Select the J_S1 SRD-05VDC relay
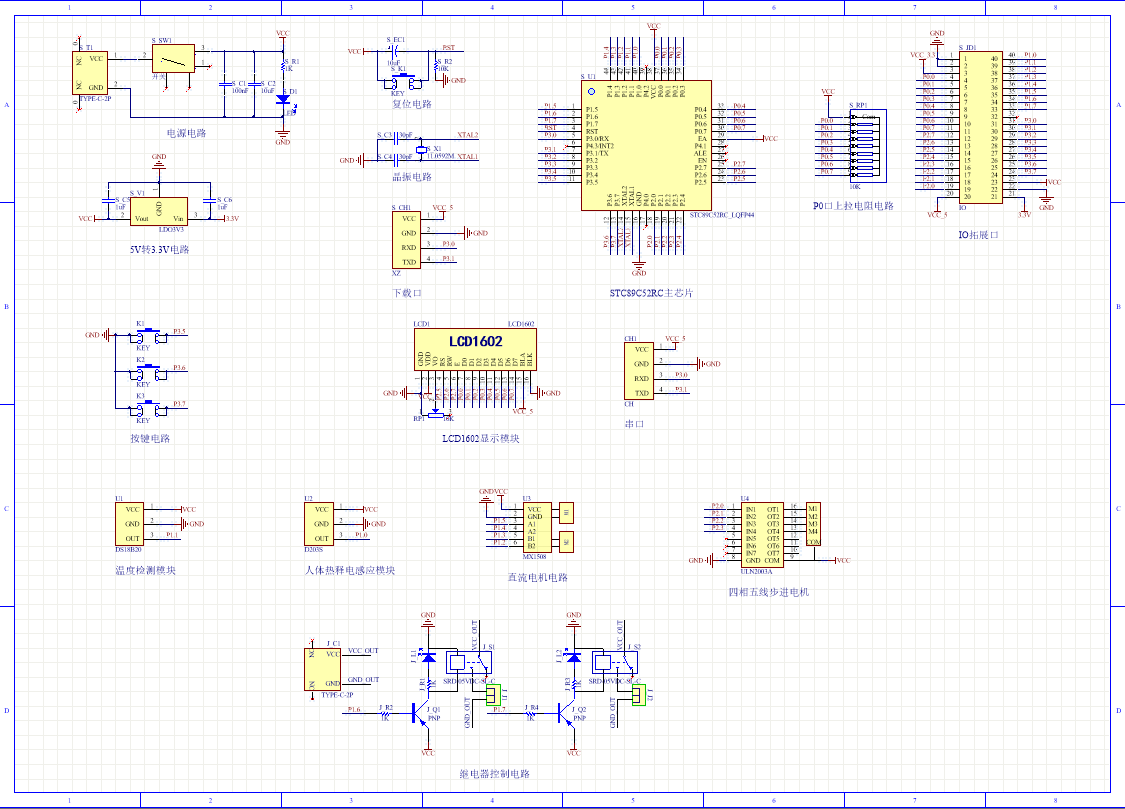This screenshot has height=809, width=1125. [x=469, y=660]
